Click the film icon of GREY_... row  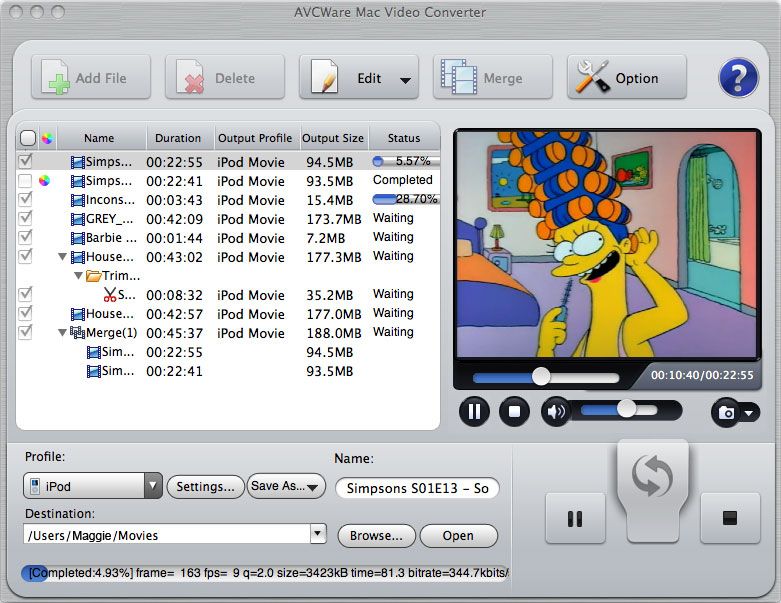pyautogui.click(x=78, y=219)
